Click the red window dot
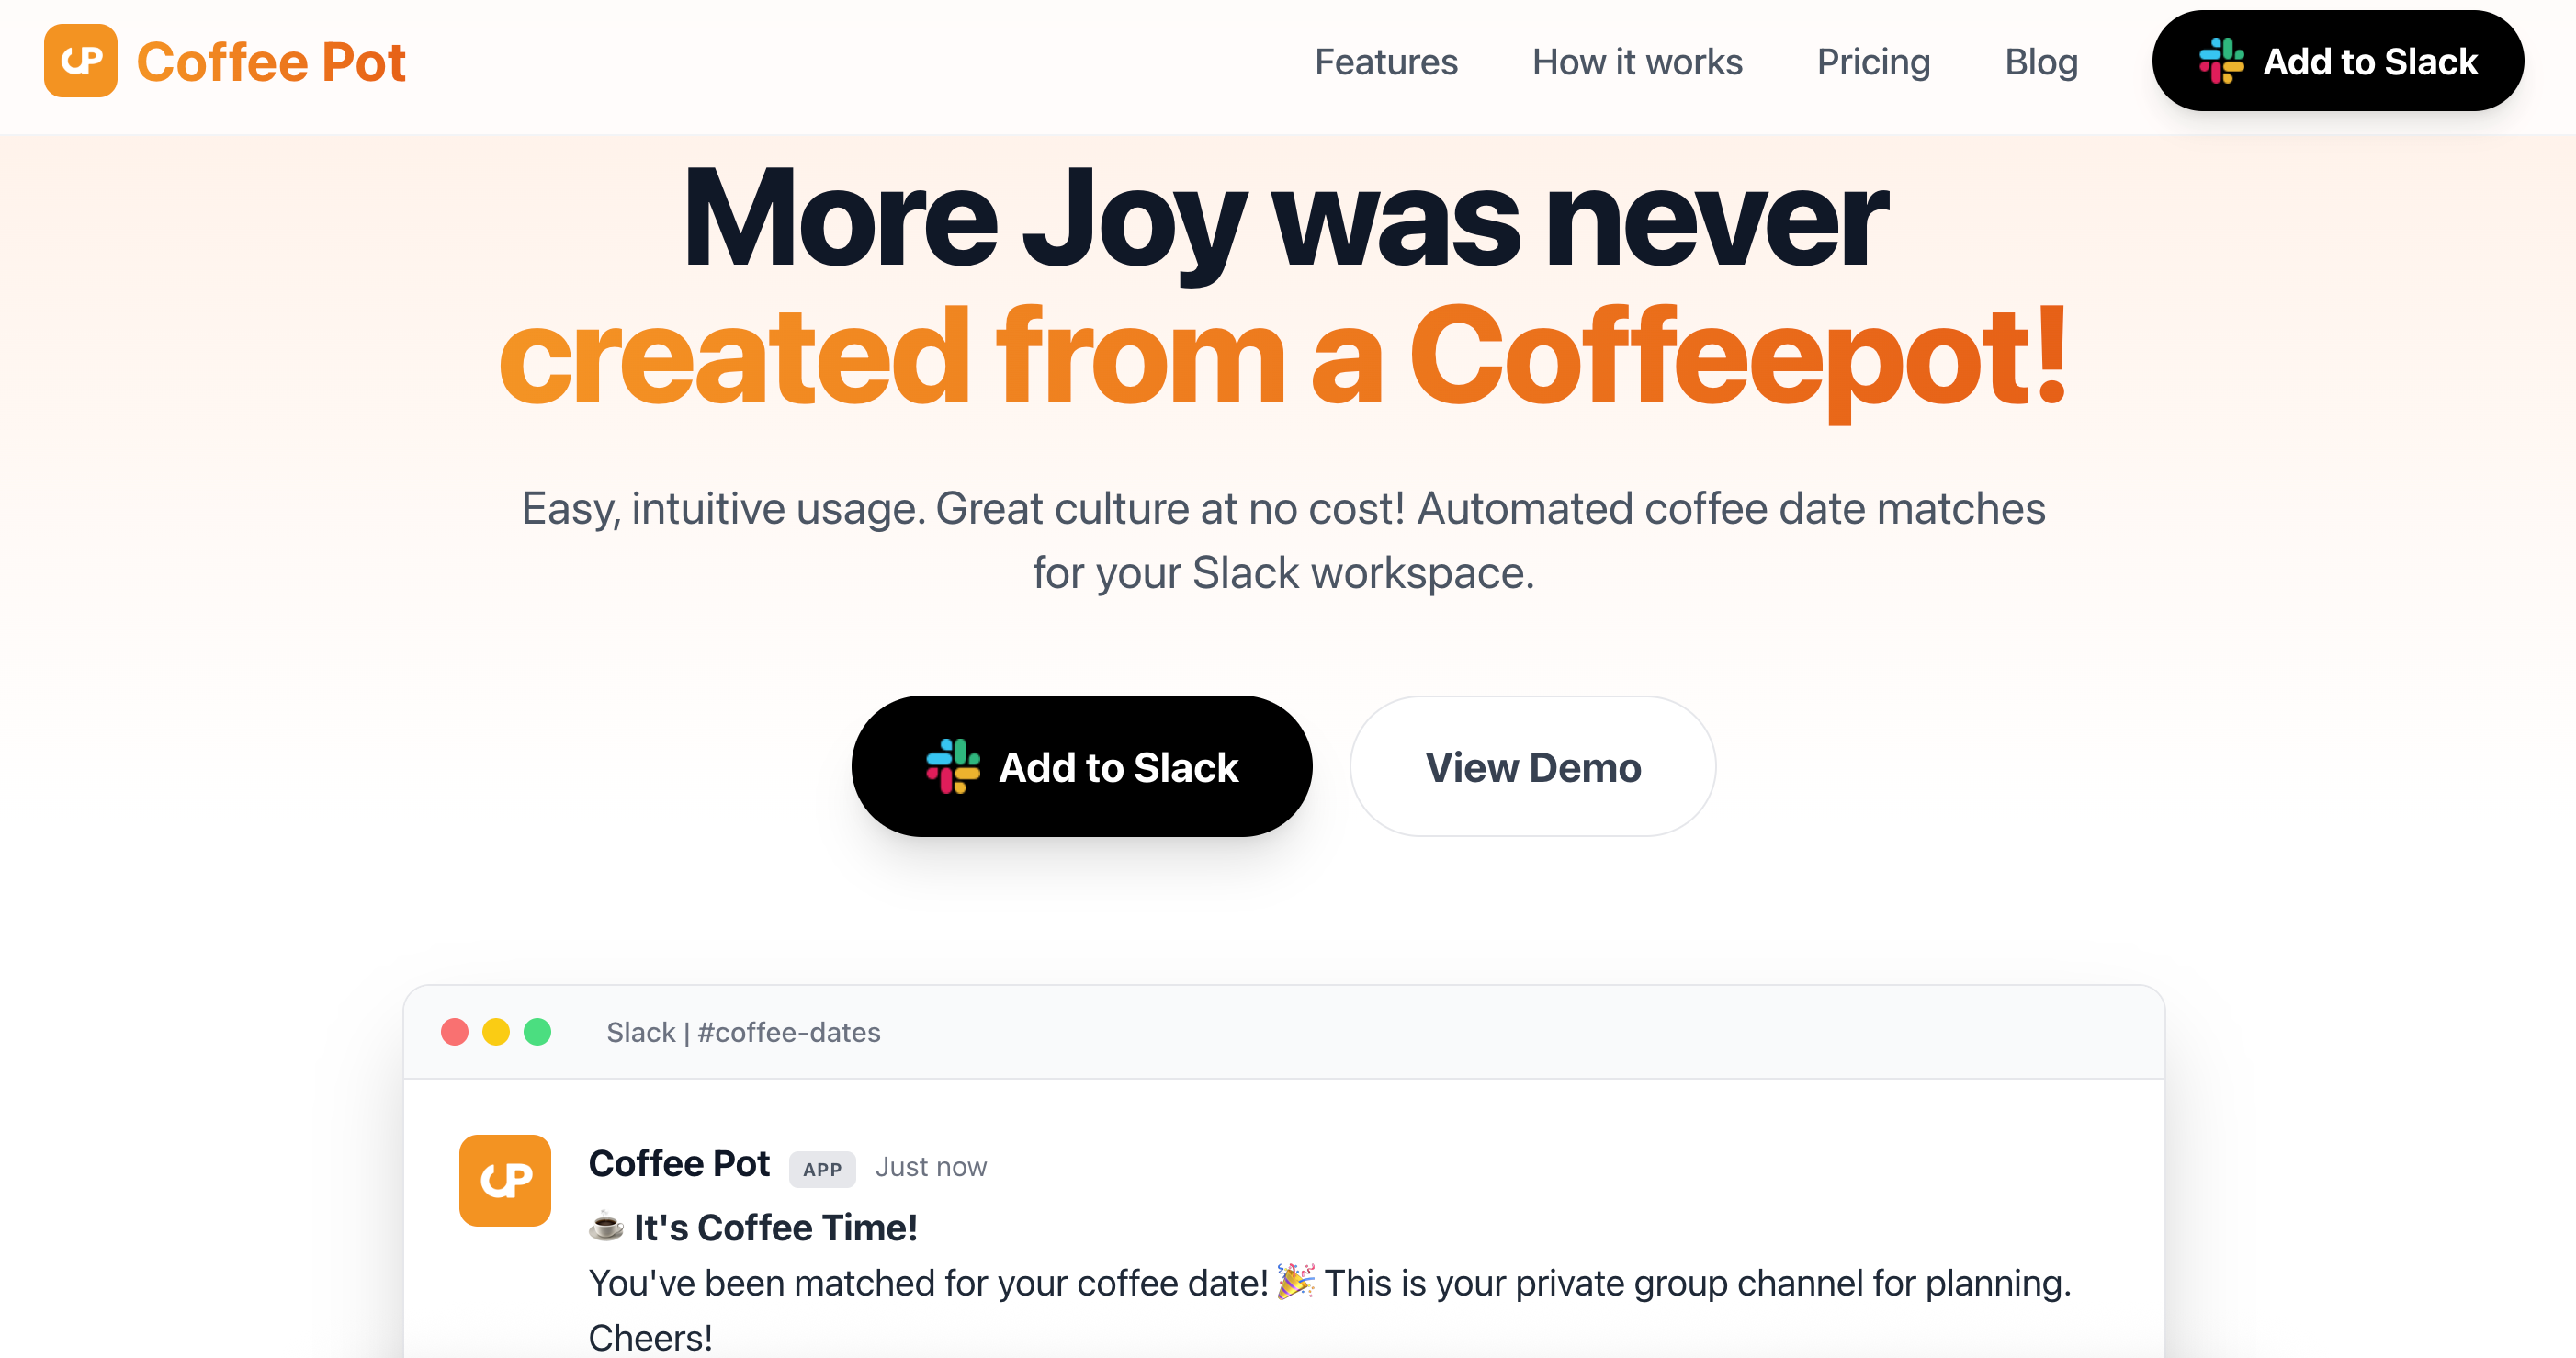Image resolution: width=2576 pixels, height=1358 pixels. point(454,1032)
